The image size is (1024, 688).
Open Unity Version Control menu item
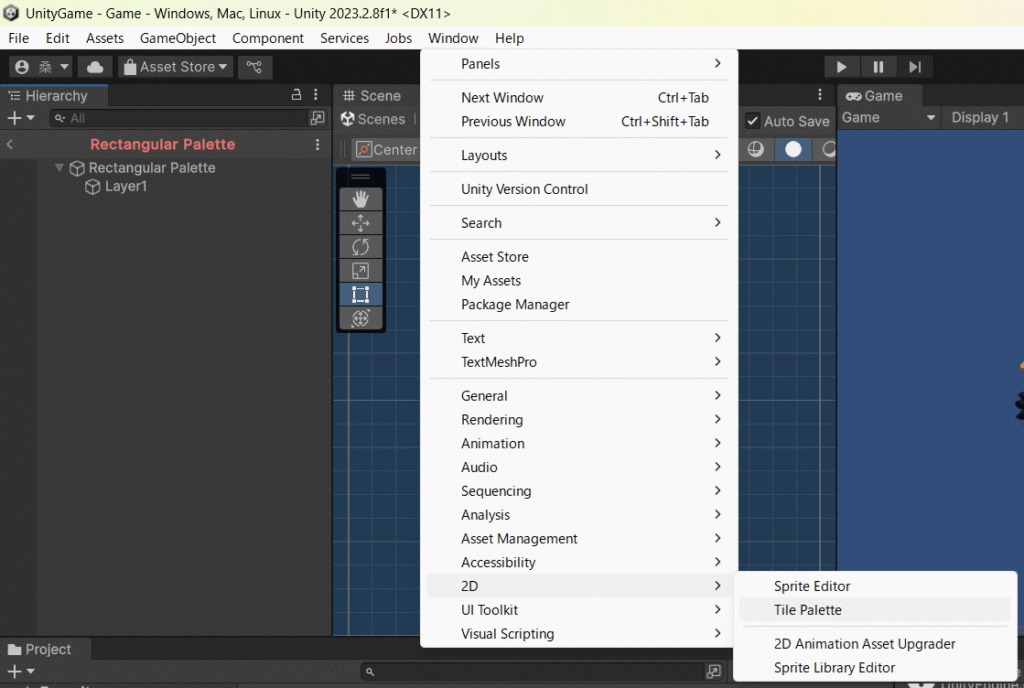(x=579, y=189)
